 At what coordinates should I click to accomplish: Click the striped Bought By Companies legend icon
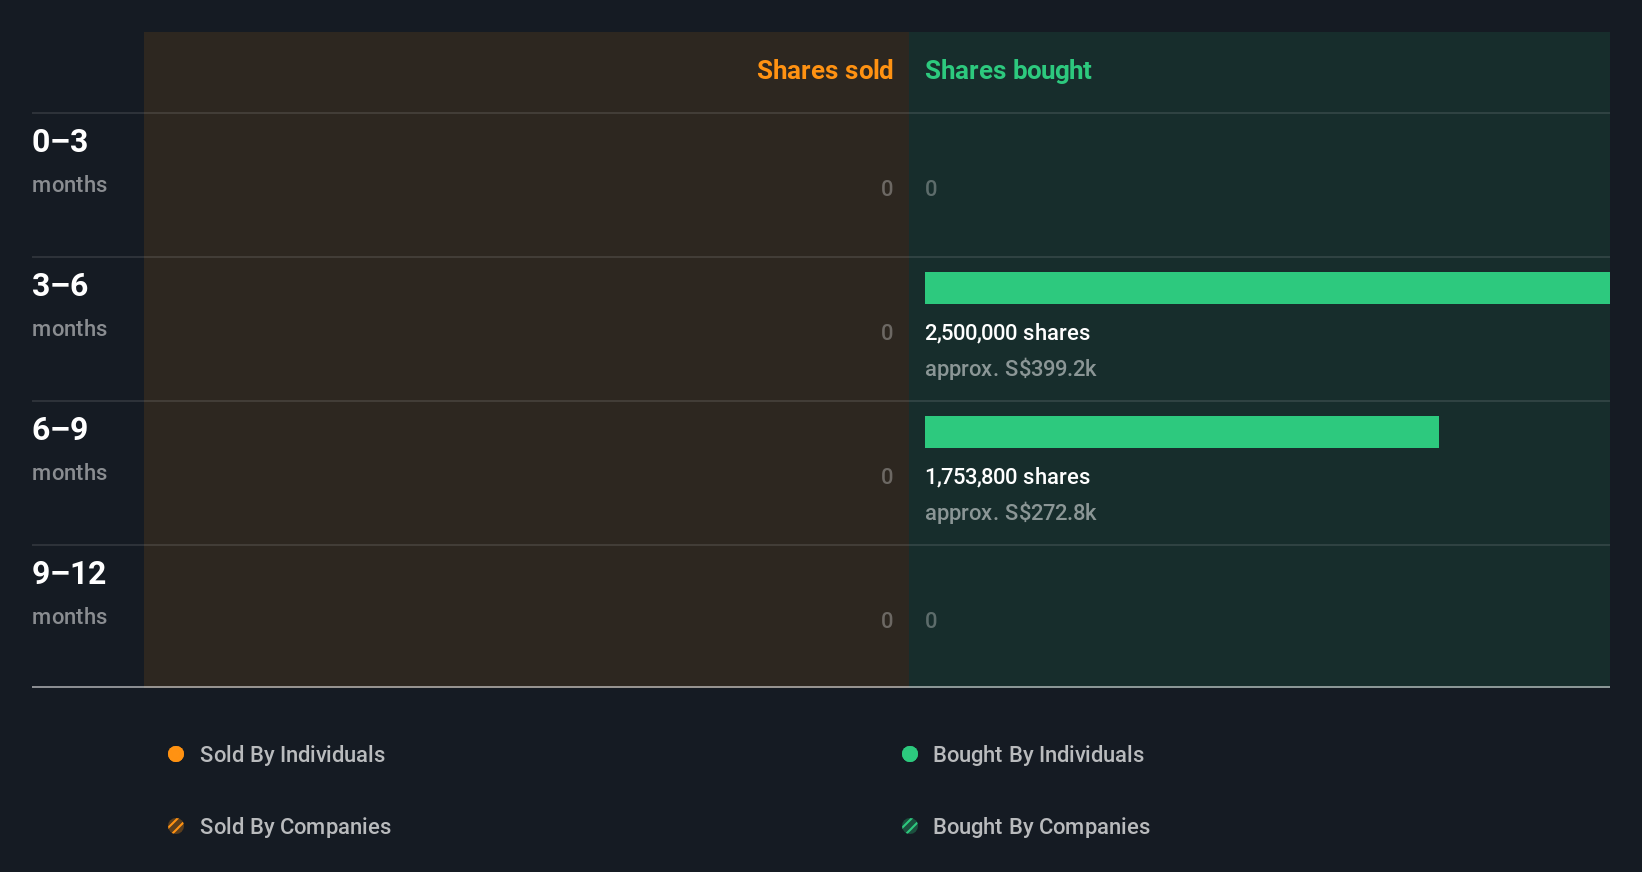point(910,826)
